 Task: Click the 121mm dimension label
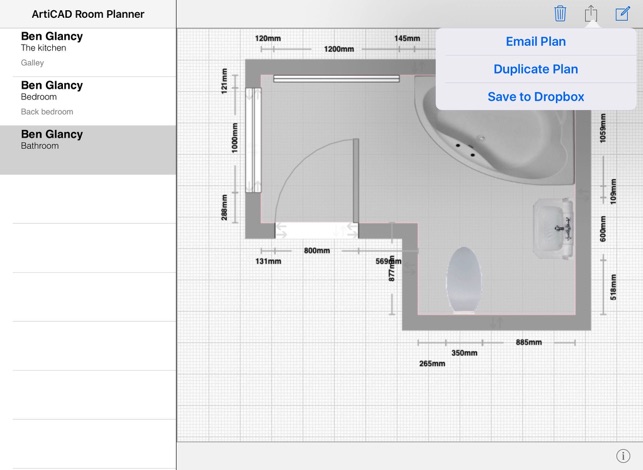click(x=224, y=81)
